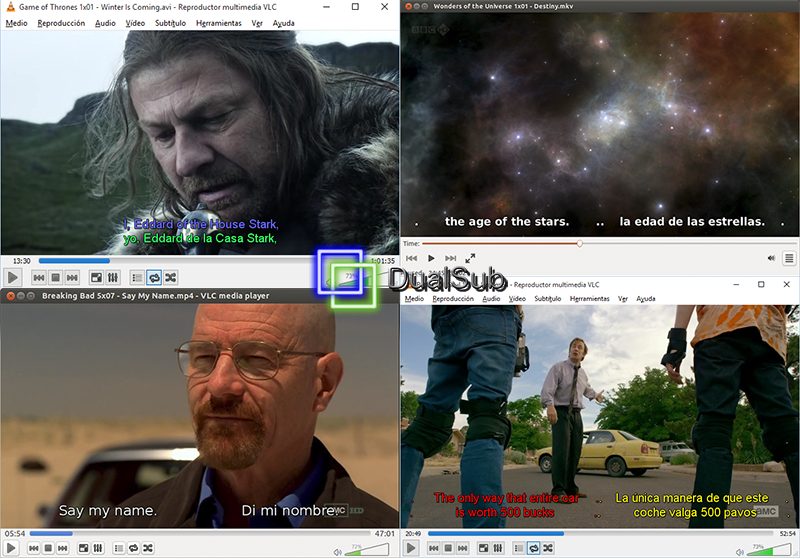Skip to next track in Game of Thrones window
The height and width of the screenshot is (559, 800).
click(72, 277)
